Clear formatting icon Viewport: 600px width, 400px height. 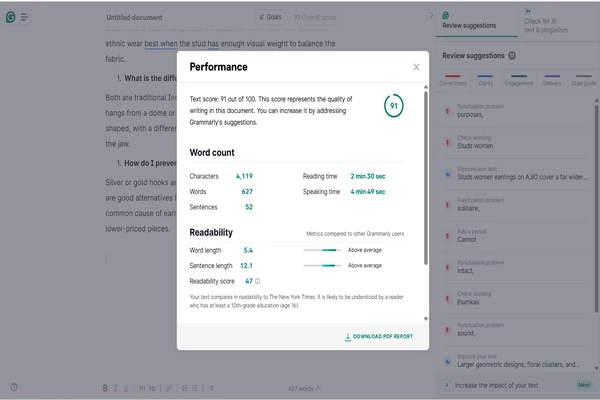(212, 388)
